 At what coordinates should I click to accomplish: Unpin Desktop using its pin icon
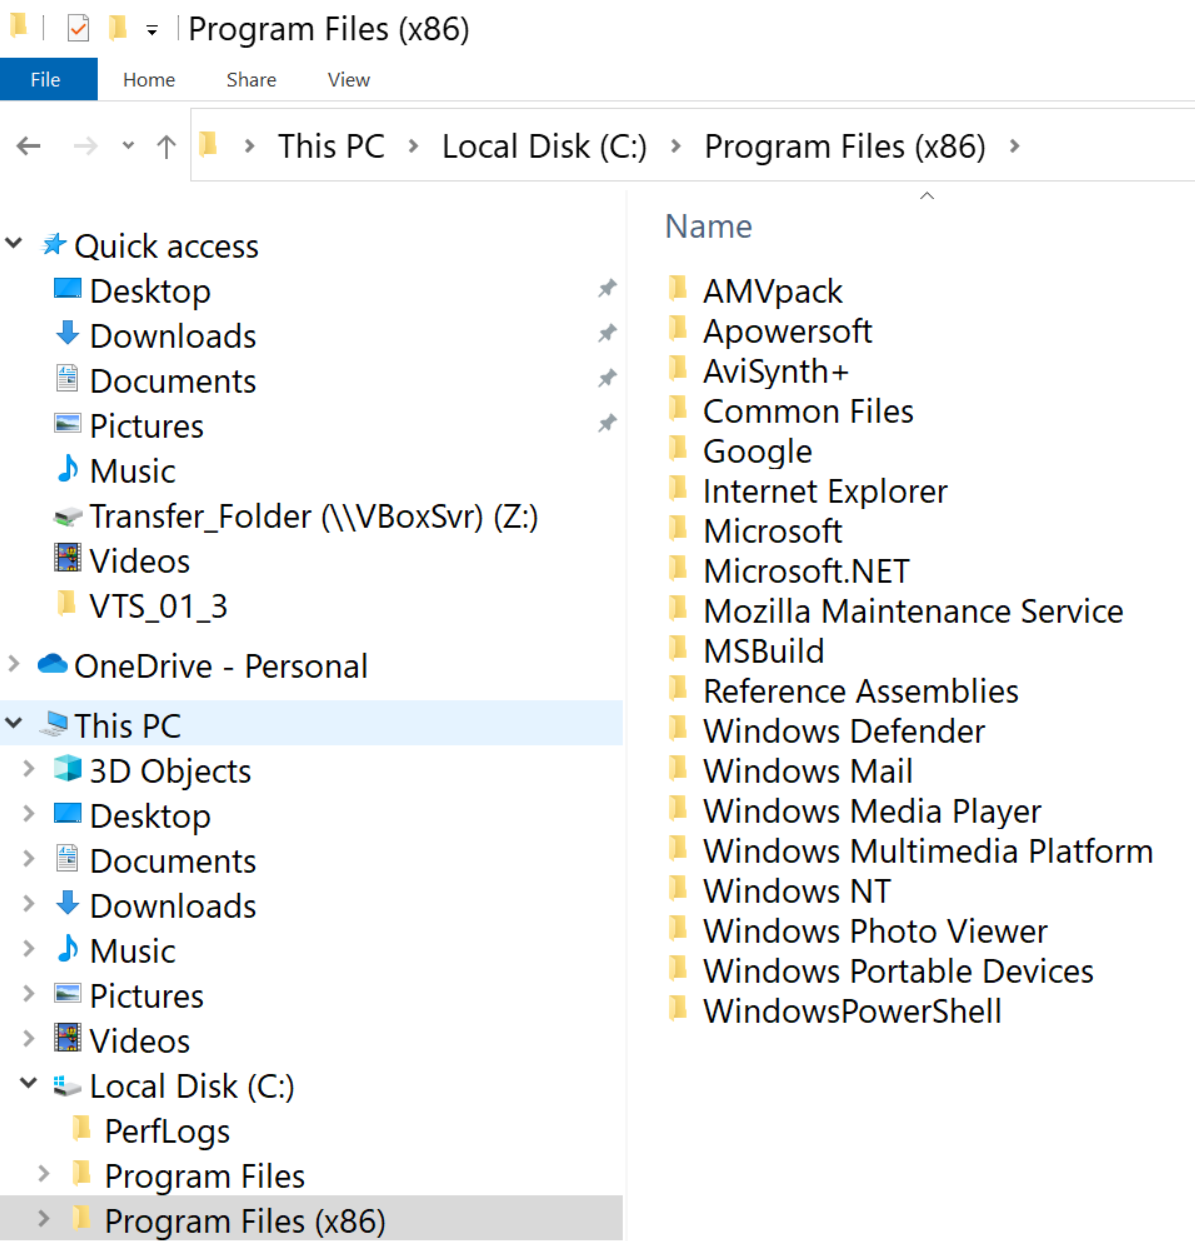(607, 289)
